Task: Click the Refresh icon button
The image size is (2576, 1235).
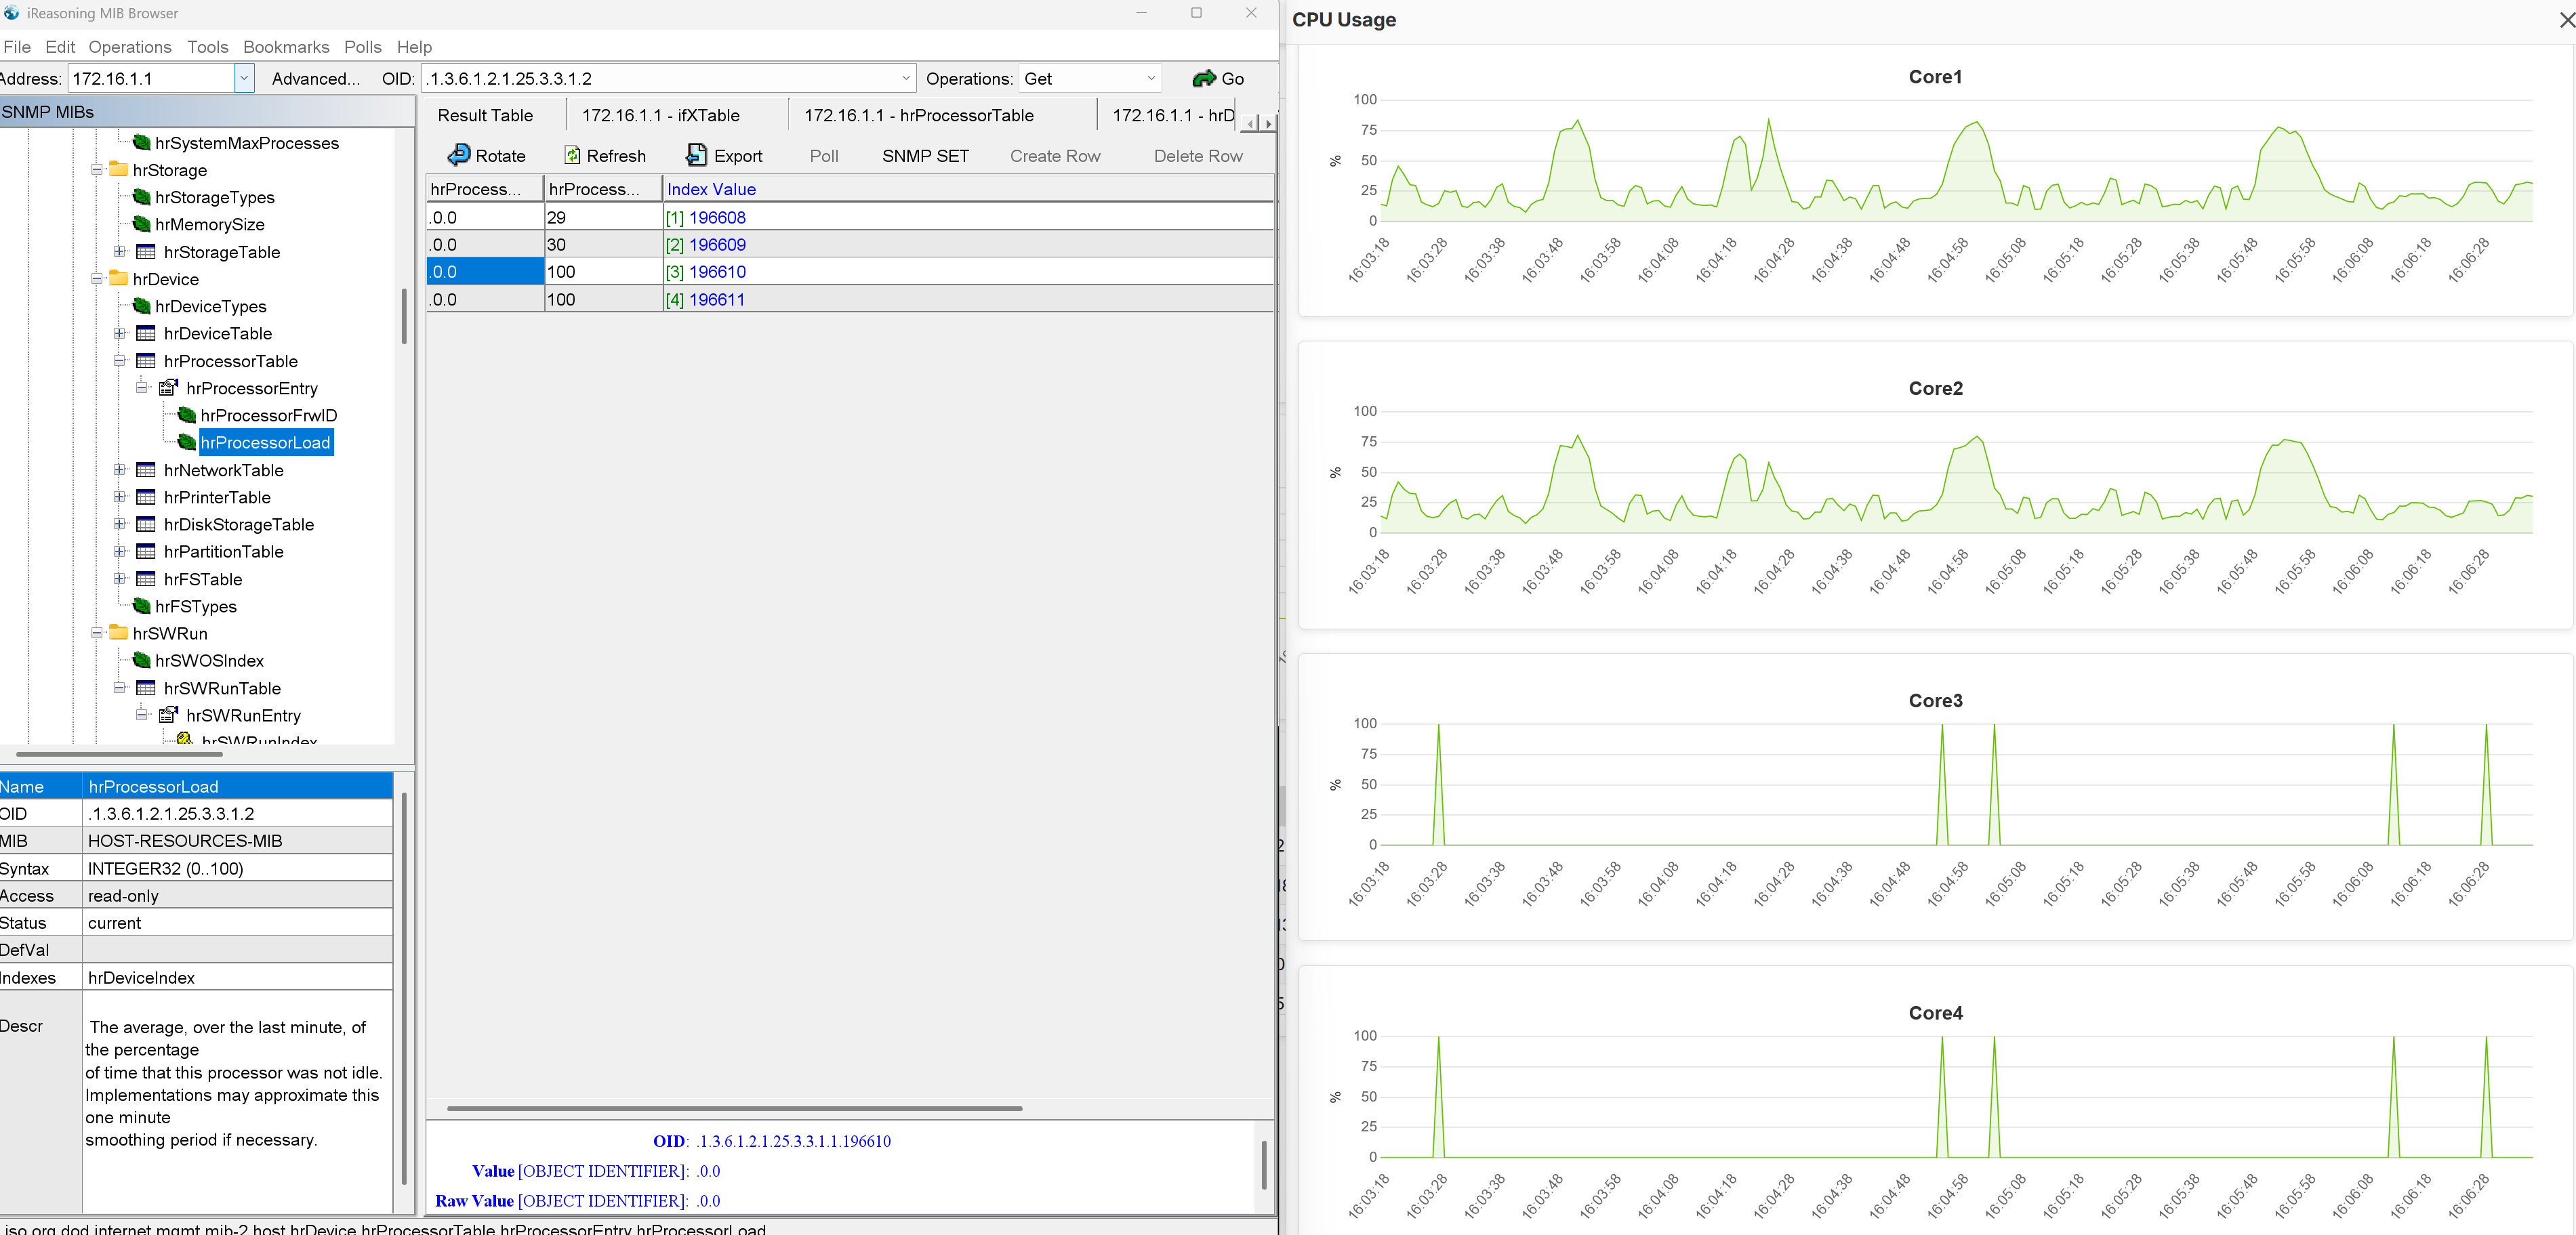Action: 572,155
